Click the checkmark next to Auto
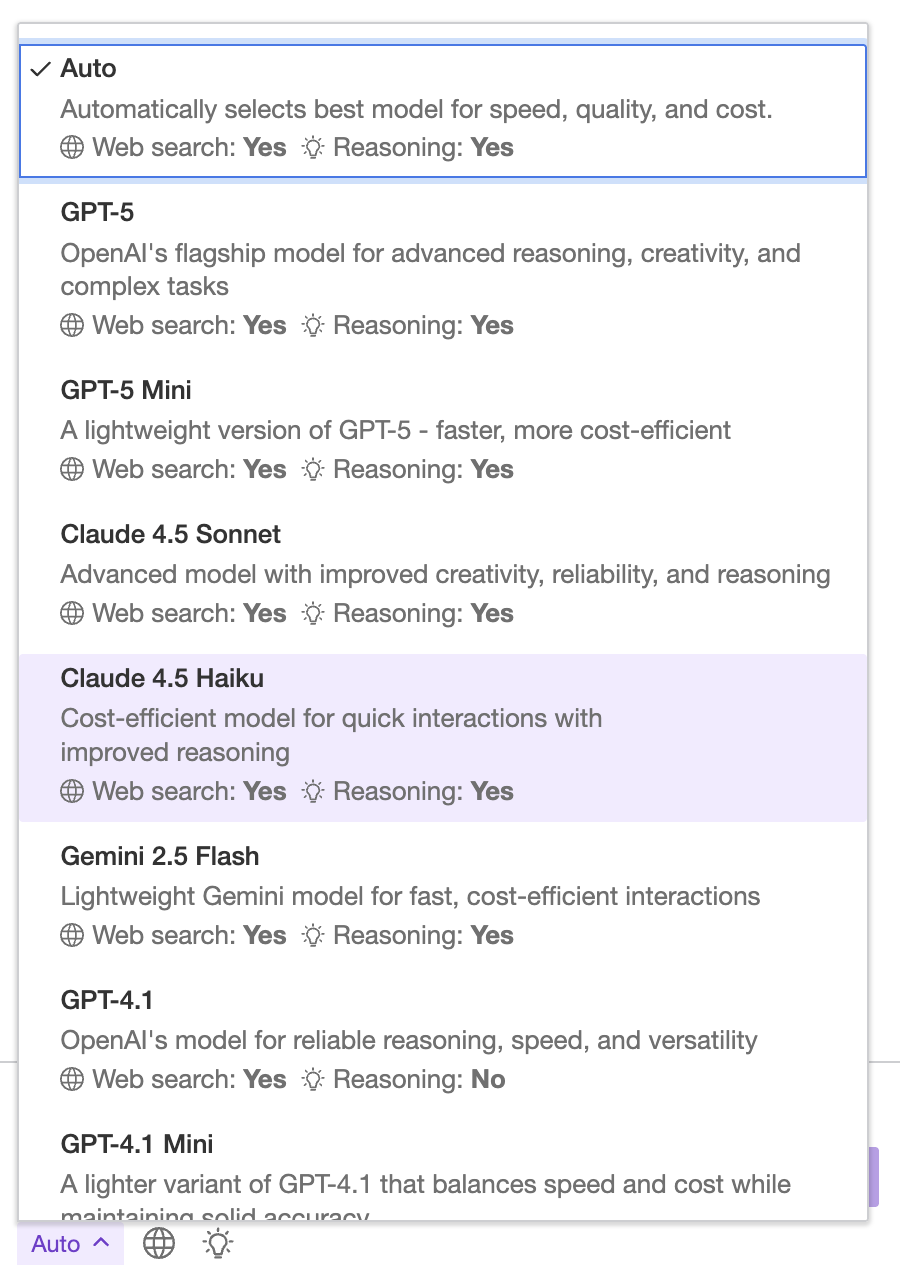 coord(40,68)
